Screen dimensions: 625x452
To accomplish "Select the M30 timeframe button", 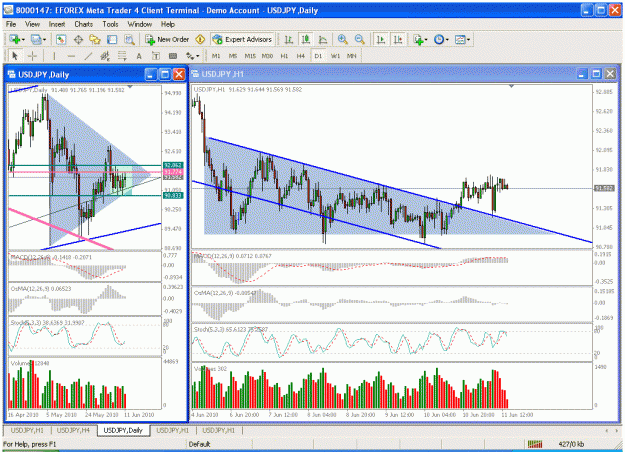I will (267, 56).
